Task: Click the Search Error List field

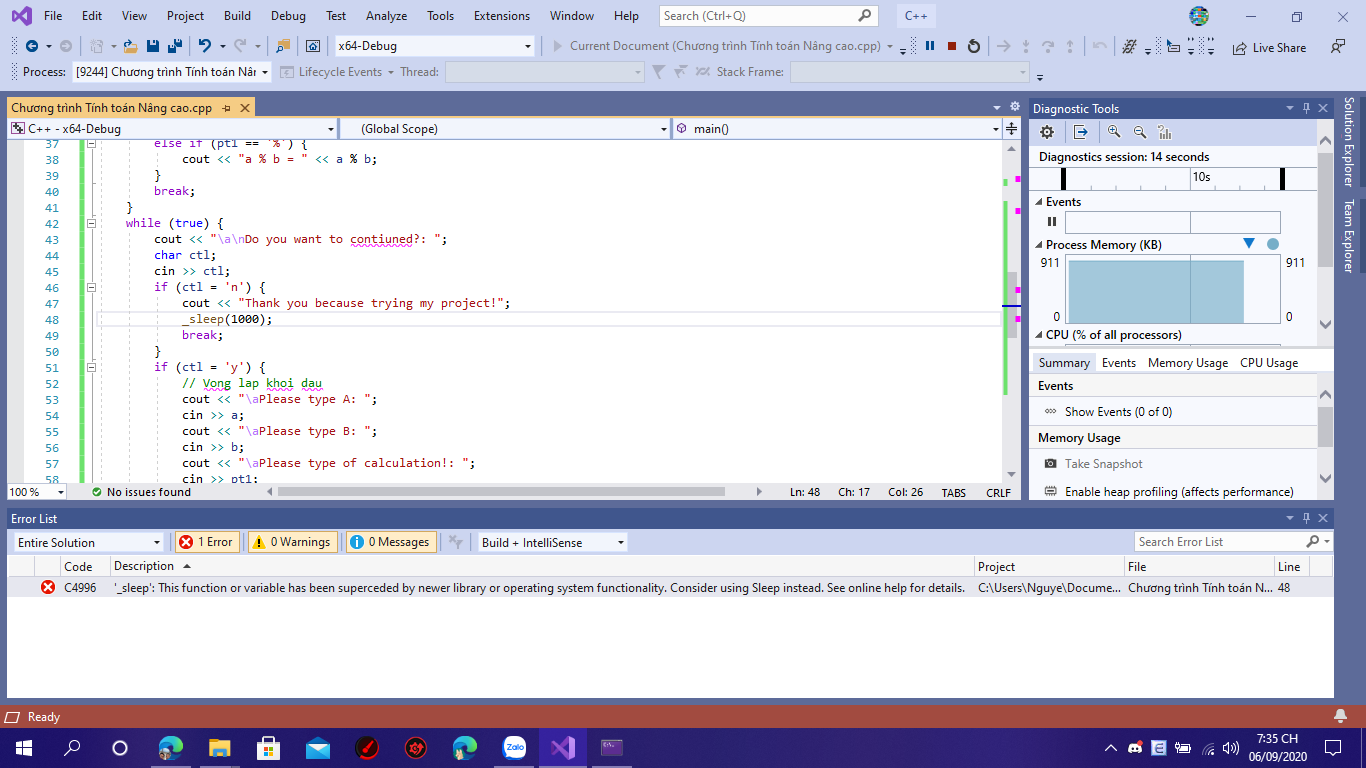Action: coord(1220,542)
